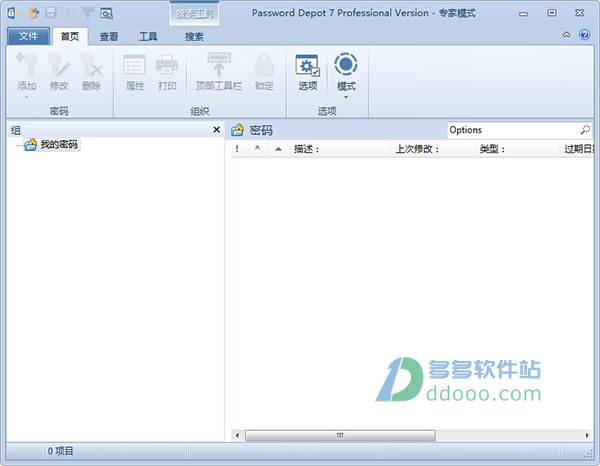Click the scrollbar right arrow
Screen dimensions: 600x466
587,435
